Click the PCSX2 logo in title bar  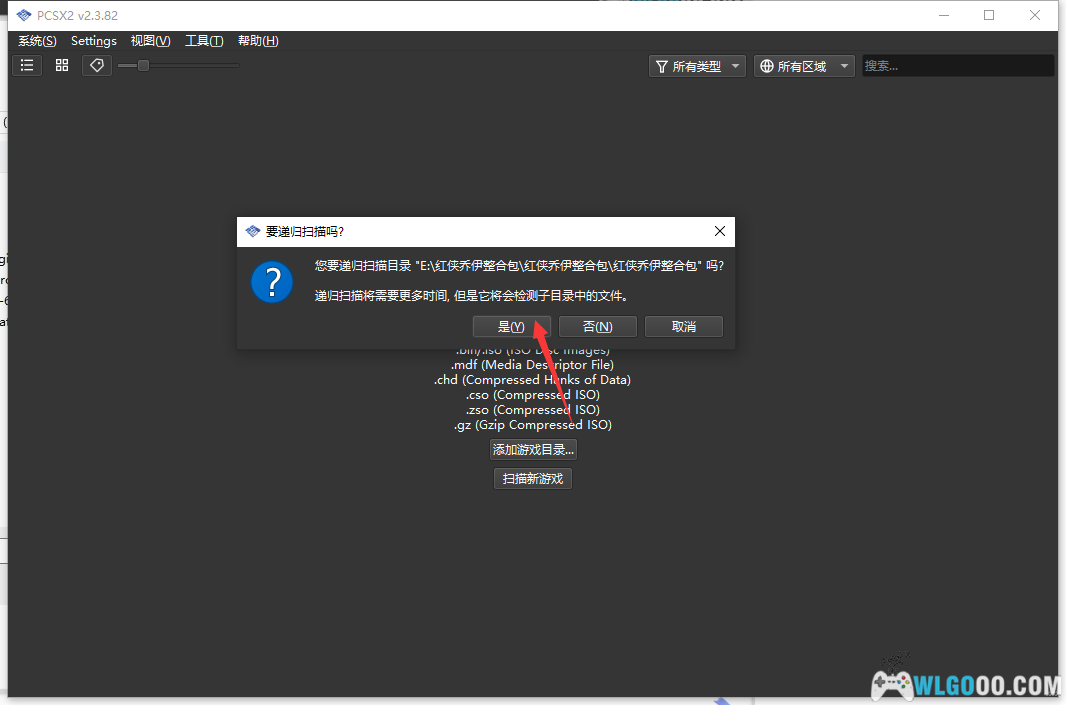click(24, 15)
